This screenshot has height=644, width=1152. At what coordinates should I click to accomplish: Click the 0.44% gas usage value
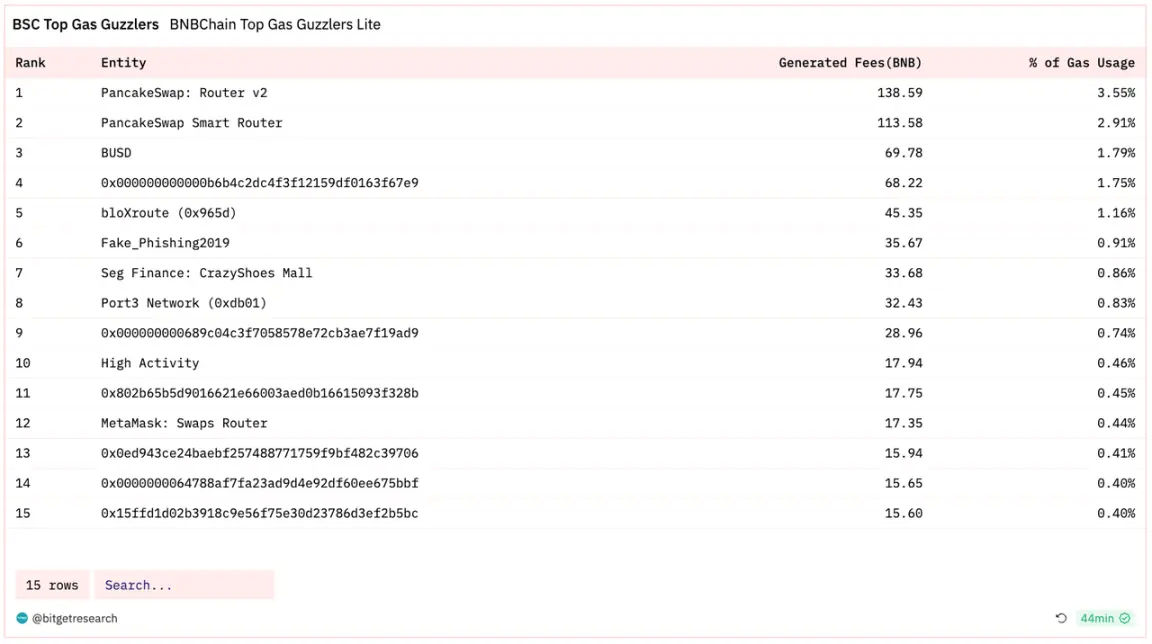pyautogui.click(x=1116, y=424)
